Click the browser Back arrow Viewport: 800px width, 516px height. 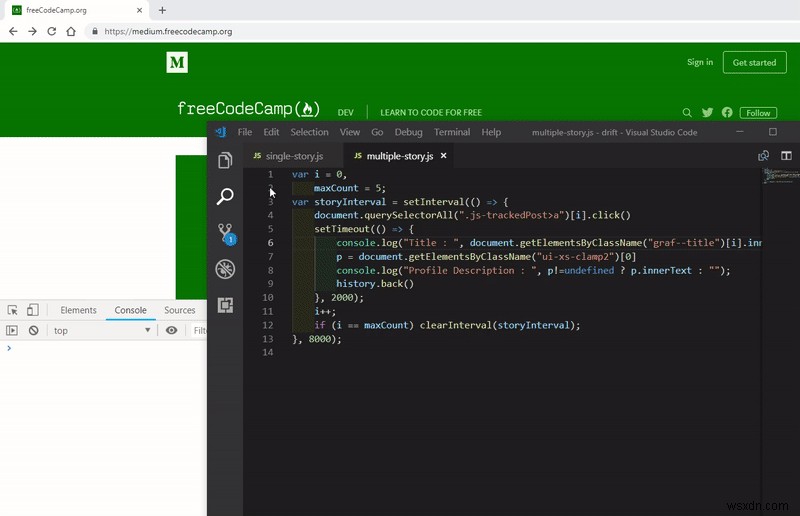coord(13,31)
